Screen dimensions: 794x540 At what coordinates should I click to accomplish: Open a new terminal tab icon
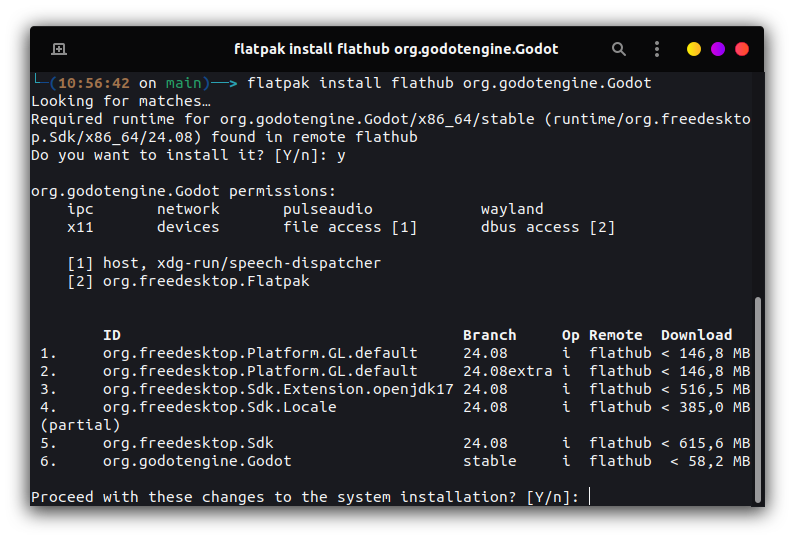pos(59,49)
